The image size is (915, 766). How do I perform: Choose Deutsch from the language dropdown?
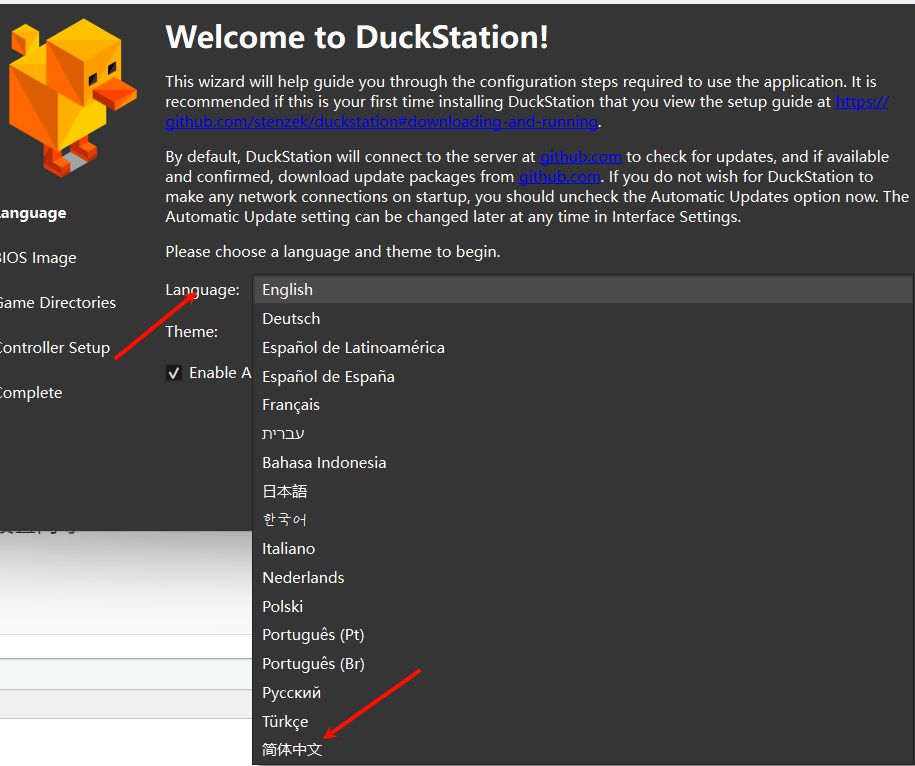pos(291,319)
